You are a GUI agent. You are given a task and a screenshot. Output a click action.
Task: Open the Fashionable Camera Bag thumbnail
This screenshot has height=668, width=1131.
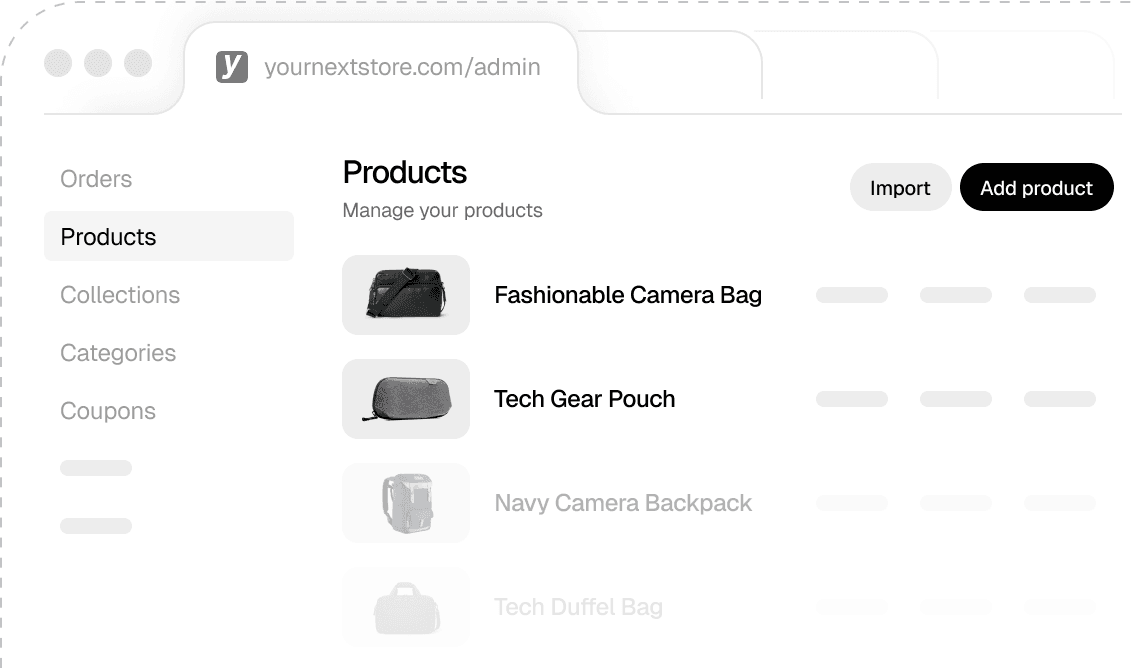pos(406,295)
